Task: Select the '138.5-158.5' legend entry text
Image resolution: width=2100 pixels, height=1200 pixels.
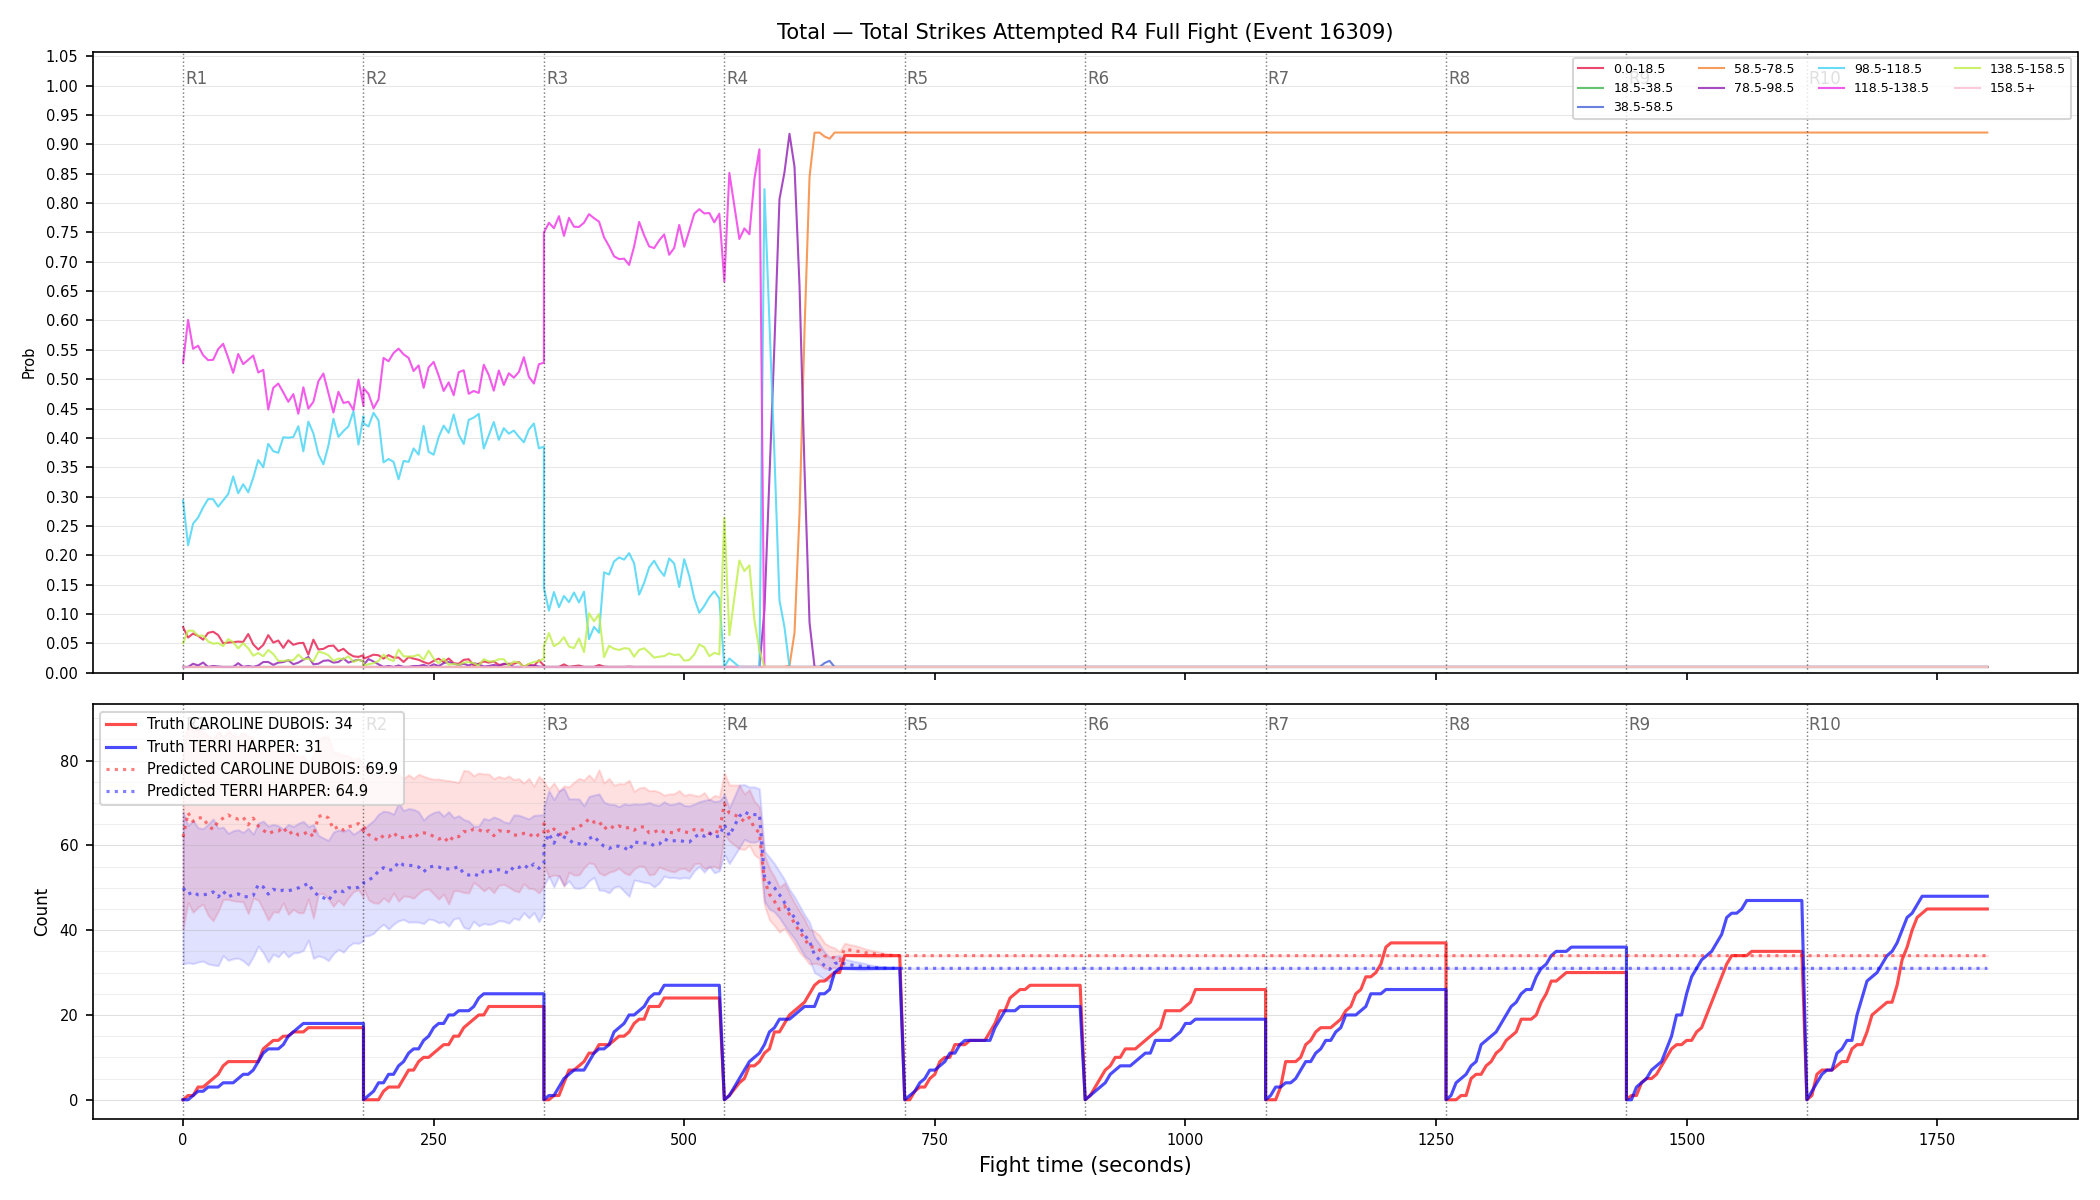Action: point(2027,69)
